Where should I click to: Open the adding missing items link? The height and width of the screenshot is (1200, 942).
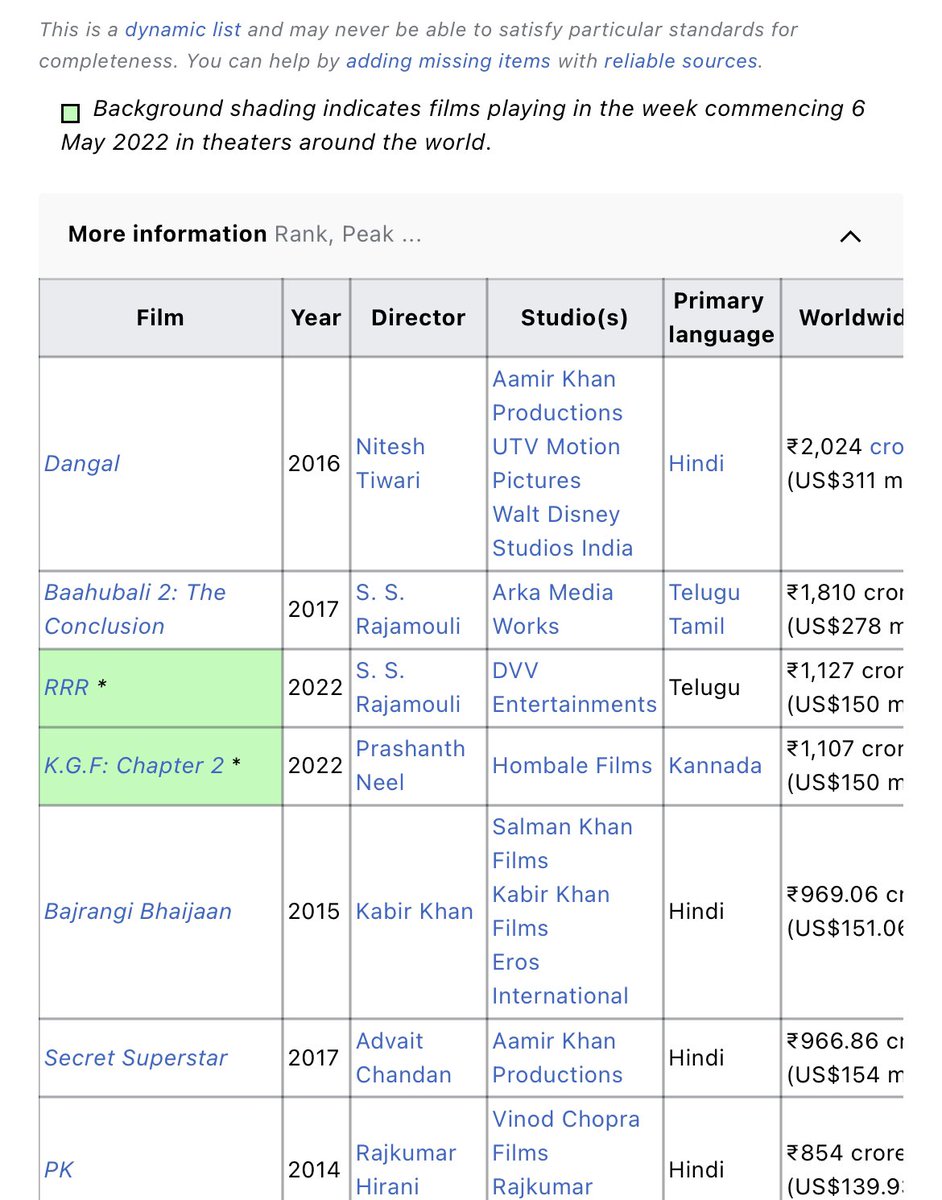click(448, 61)
